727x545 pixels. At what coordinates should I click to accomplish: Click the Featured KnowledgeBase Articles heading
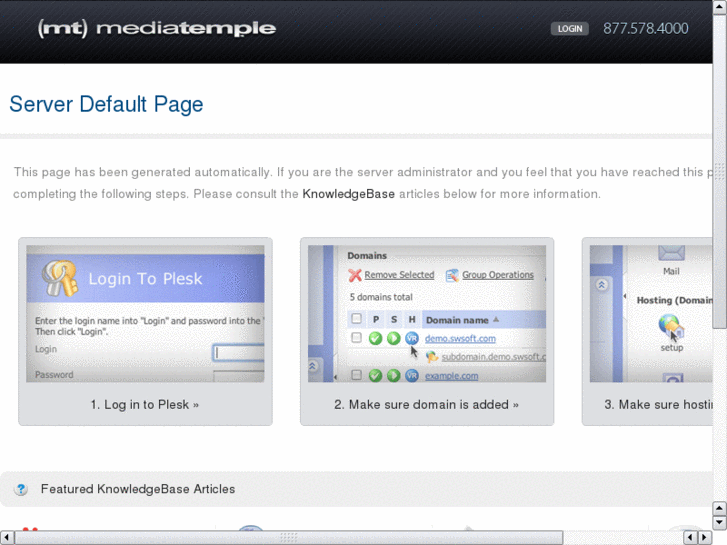138,489
